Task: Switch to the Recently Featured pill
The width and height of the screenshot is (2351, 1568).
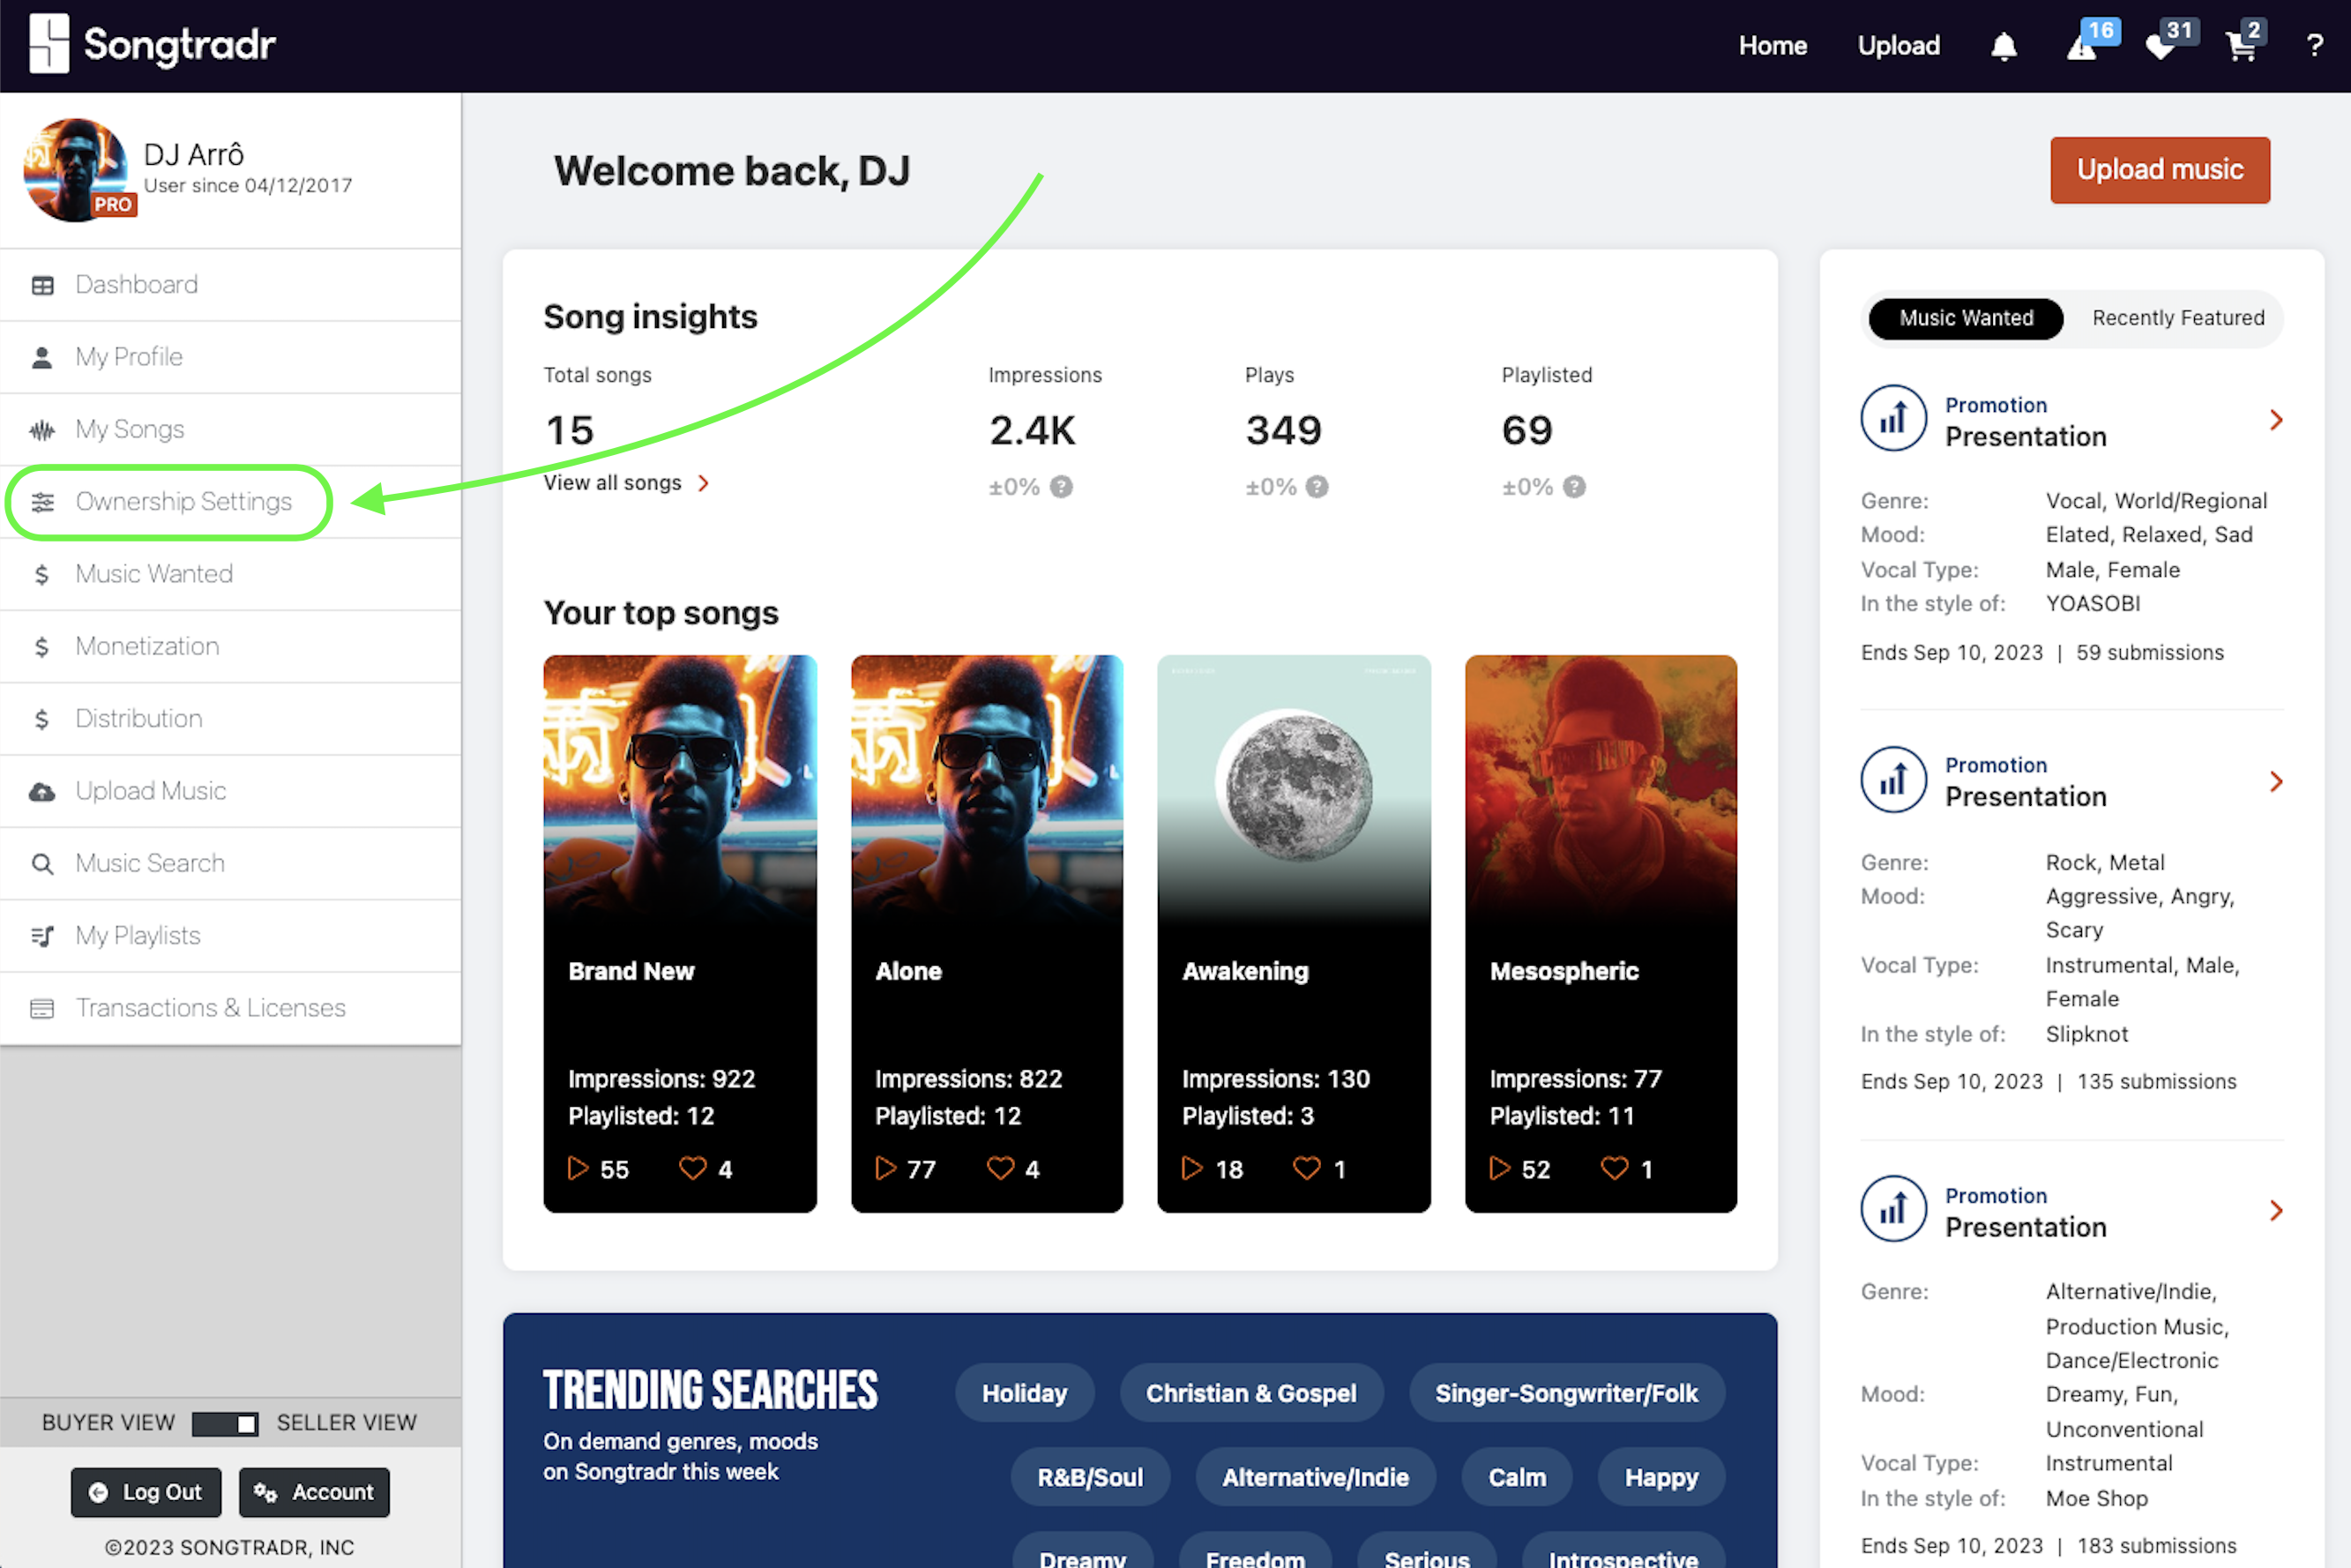Action: tap(2177, 318)
